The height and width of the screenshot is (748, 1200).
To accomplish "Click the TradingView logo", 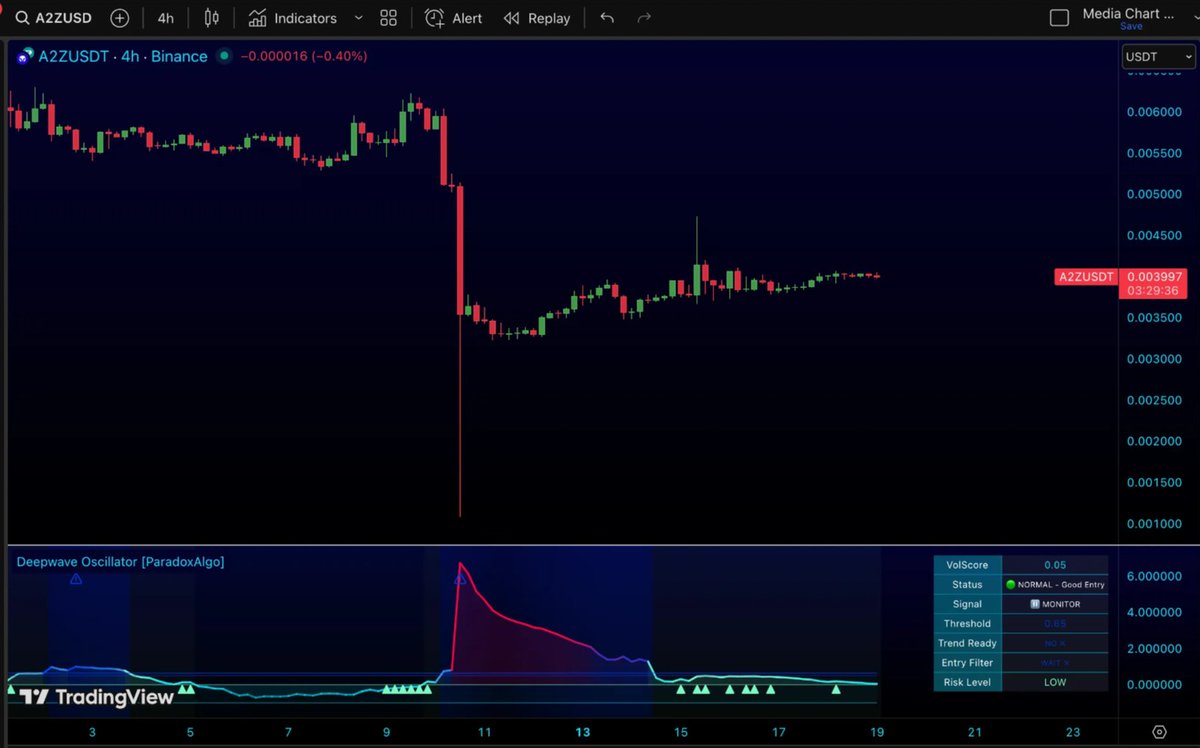I will 96,697.
